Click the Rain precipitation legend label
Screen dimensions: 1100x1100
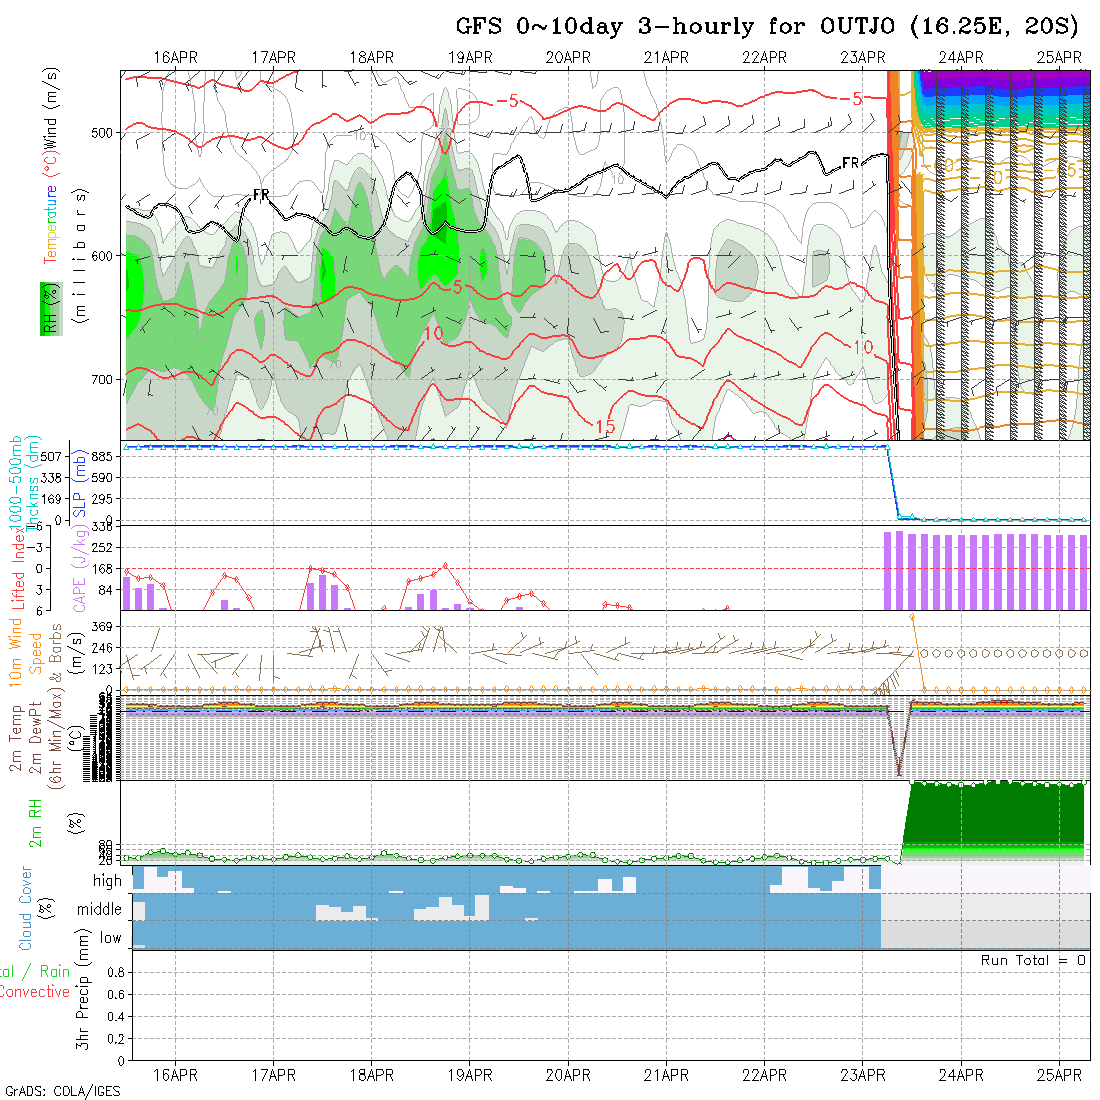(54, 972)
